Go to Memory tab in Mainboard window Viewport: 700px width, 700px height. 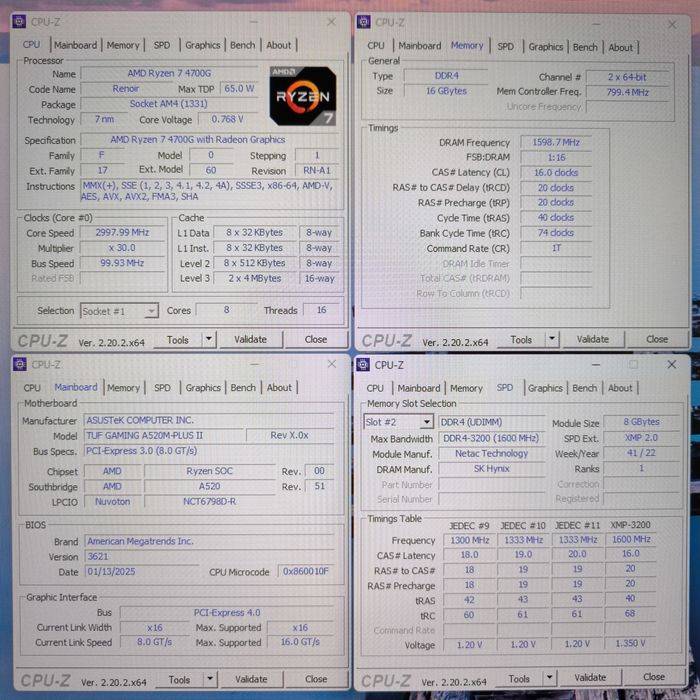[123, 388]
